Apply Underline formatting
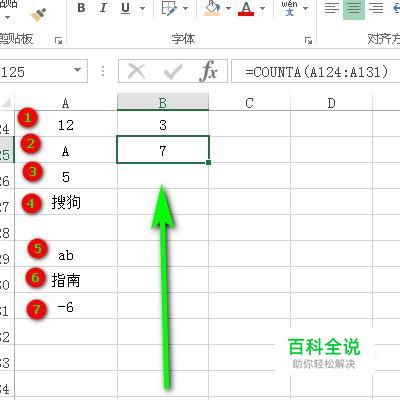 pos(125,8)
